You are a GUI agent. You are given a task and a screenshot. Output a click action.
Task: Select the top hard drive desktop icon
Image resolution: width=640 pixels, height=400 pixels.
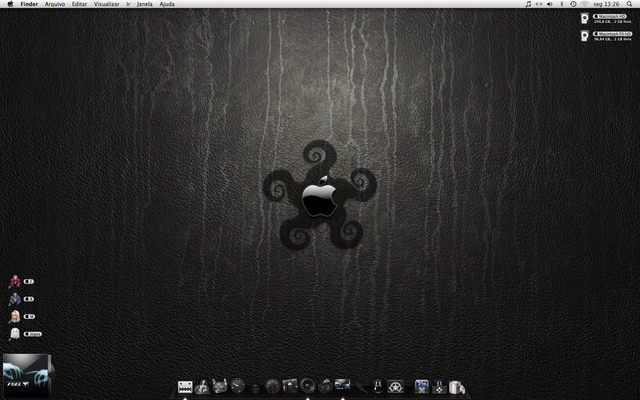click(x=584, y=18)
